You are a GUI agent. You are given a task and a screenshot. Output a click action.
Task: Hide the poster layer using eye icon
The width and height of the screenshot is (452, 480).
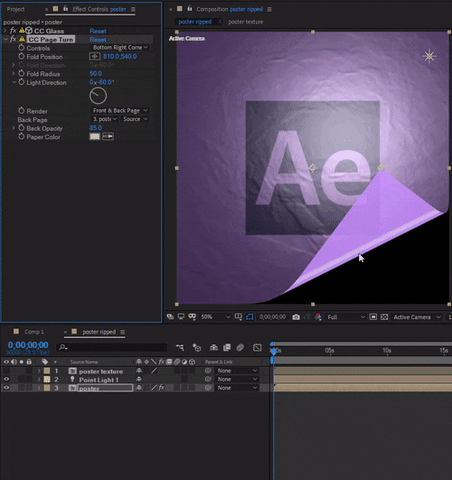pyautogui.click(x=6, y=388)
